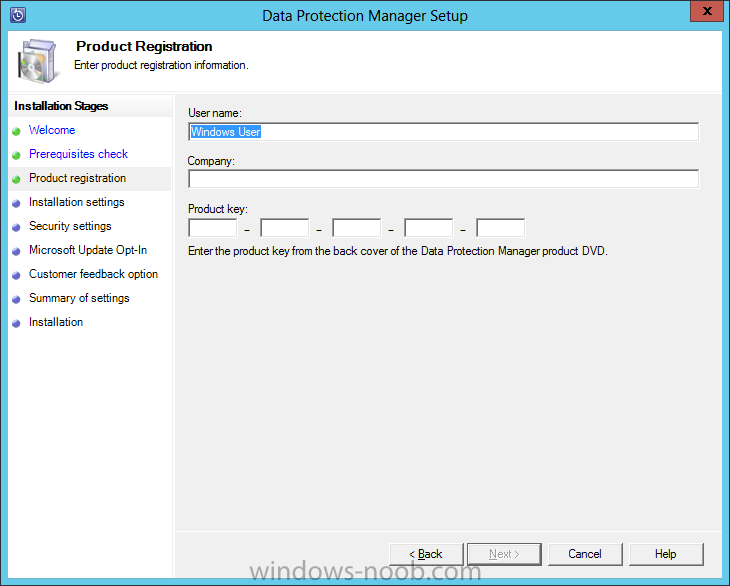Click the "Product key:" label
The image size is (730, 586).
pos(217,209)
